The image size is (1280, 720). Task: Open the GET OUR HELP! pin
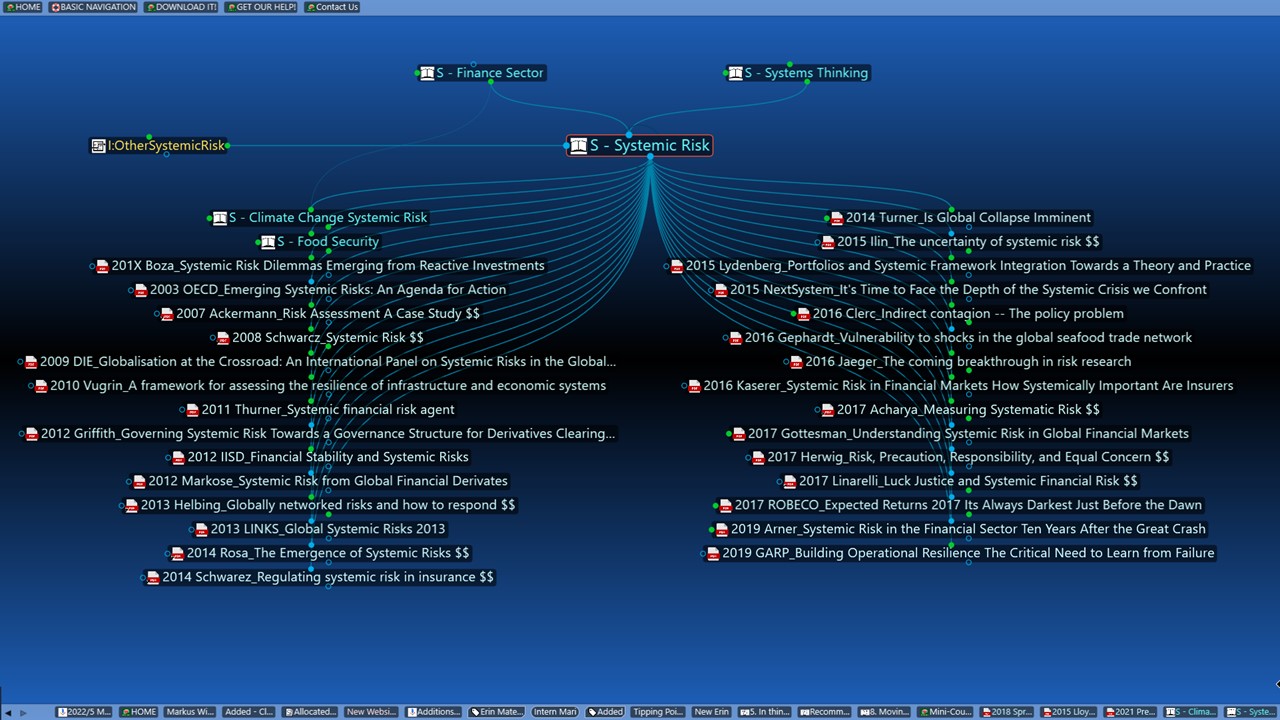click(x=260, y=7)
